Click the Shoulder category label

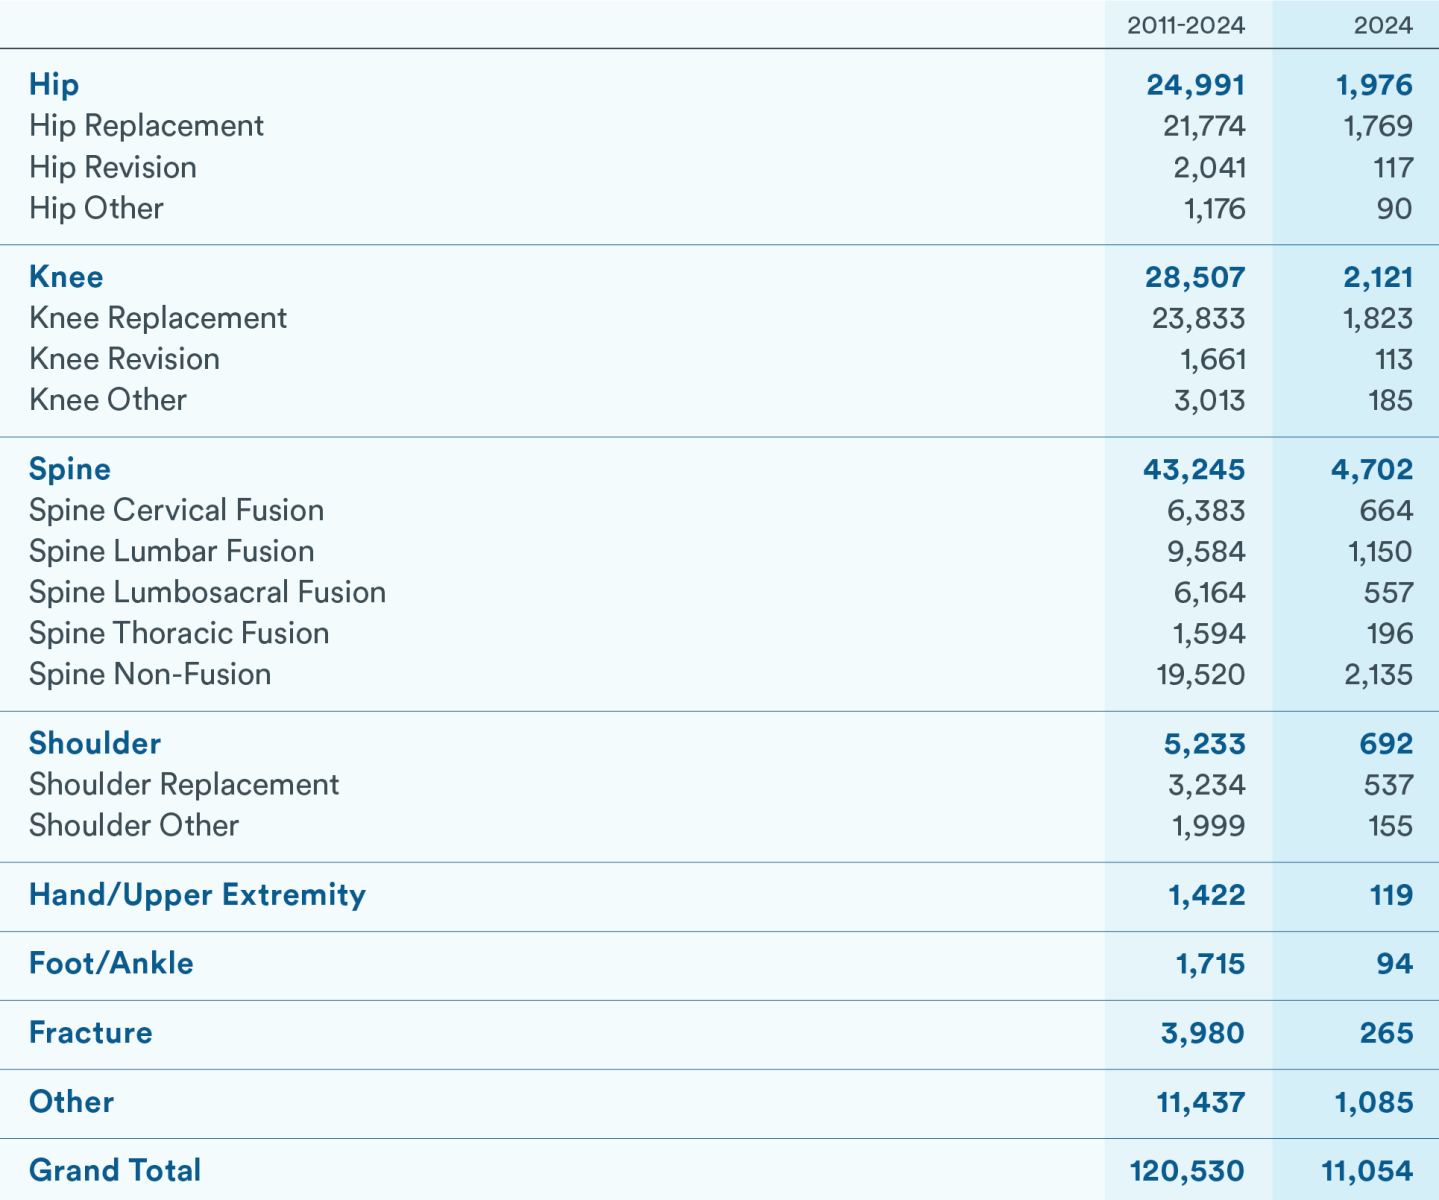[x=95, y=743]
